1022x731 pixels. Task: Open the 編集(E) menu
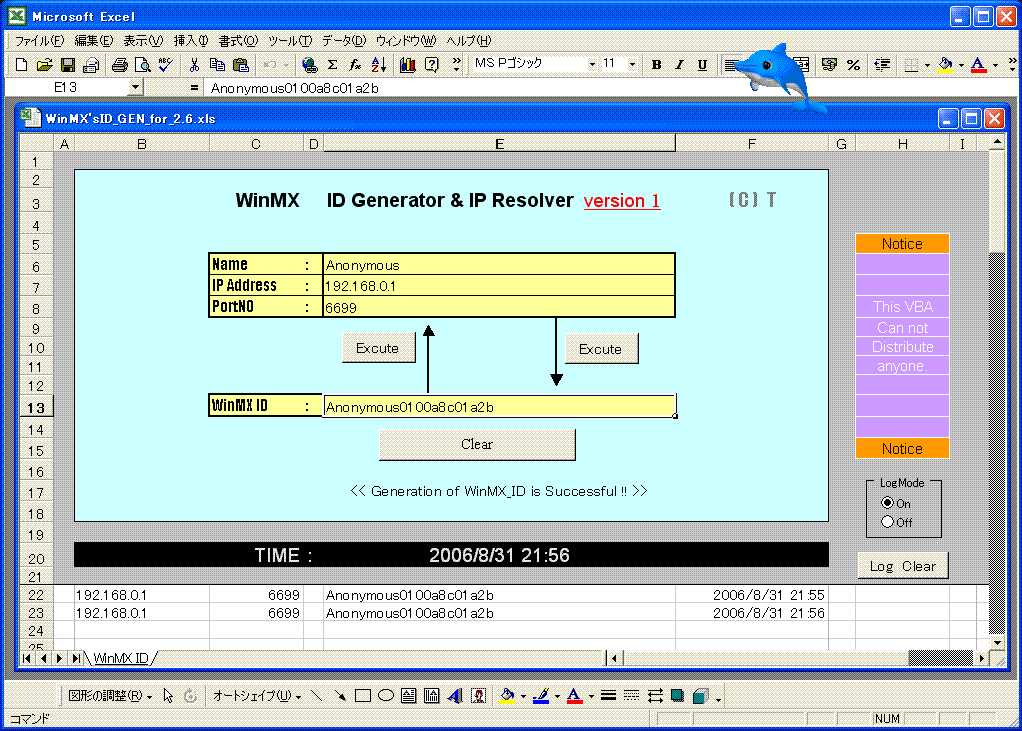(94, 40)
